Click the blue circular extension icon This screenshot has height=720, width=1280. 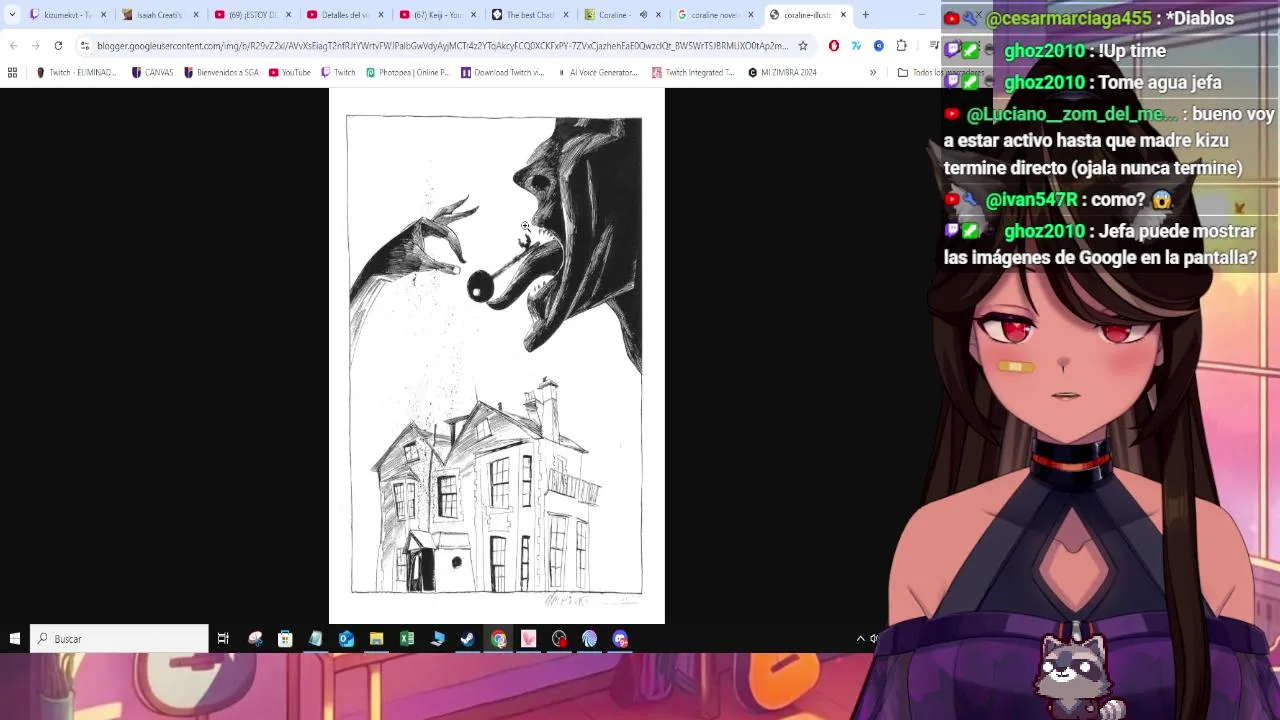[x=879, y=46]
